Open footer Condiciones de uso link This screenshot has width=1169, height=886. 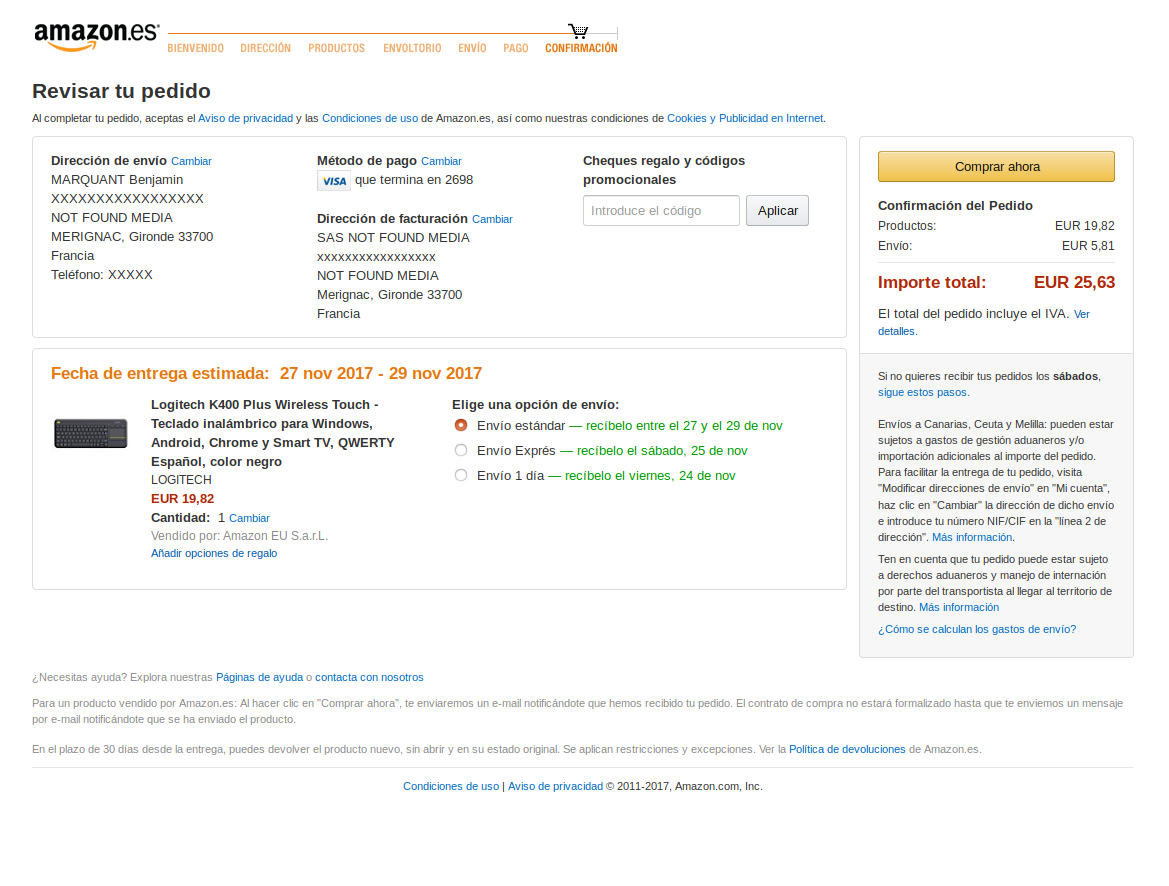click(451, 787)
